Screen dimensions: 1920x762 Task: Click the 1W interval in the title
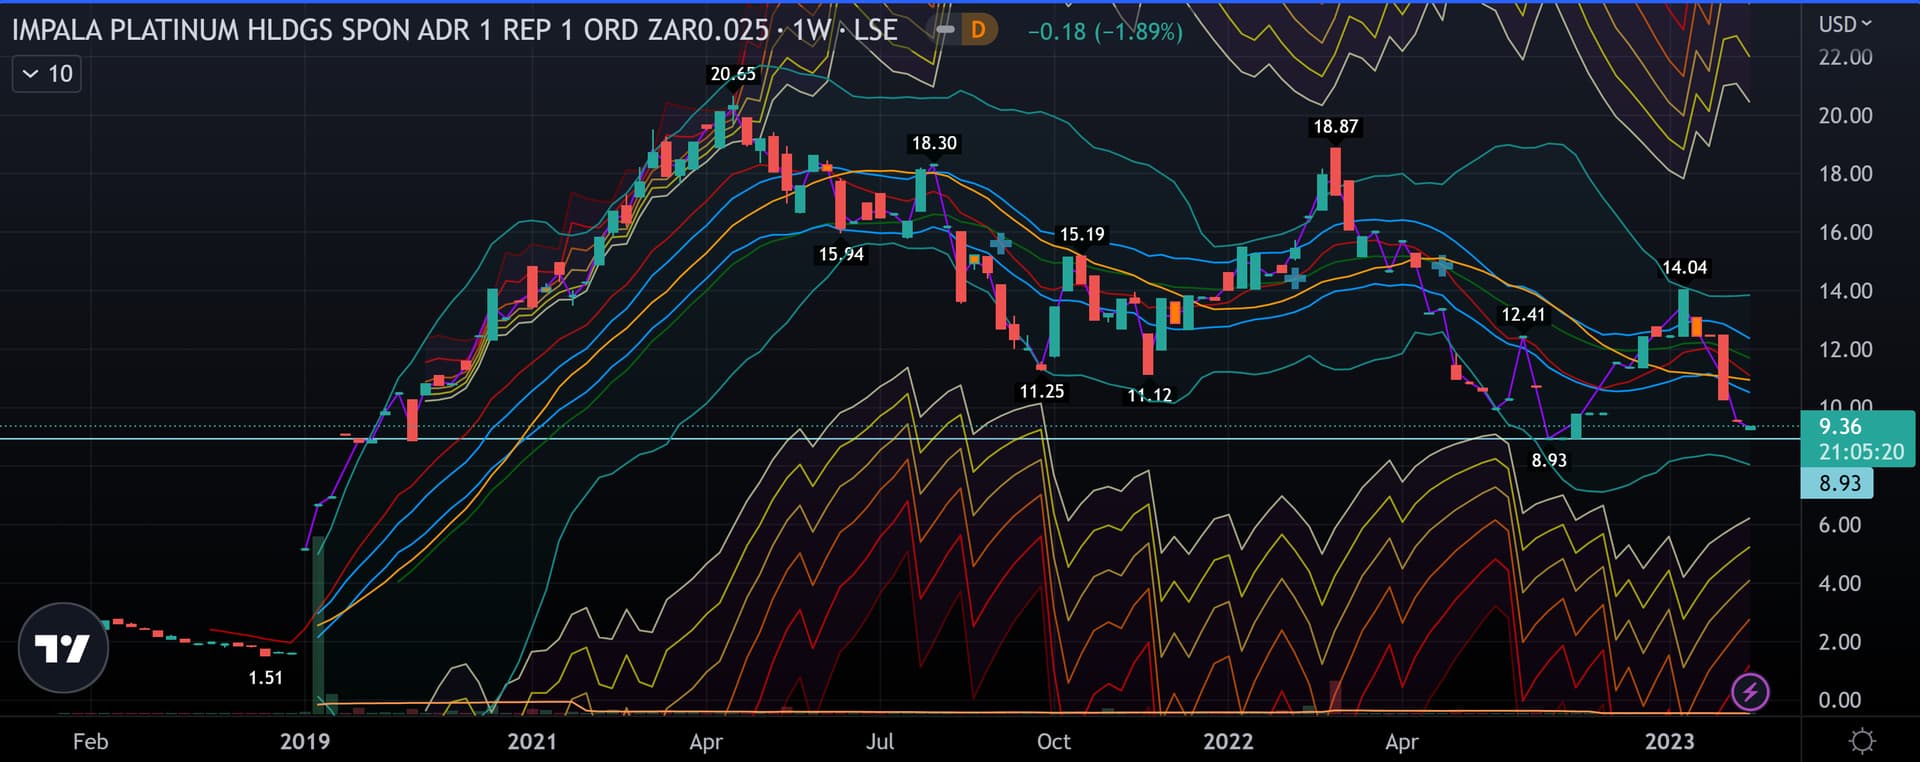click(x=811, y=30)
